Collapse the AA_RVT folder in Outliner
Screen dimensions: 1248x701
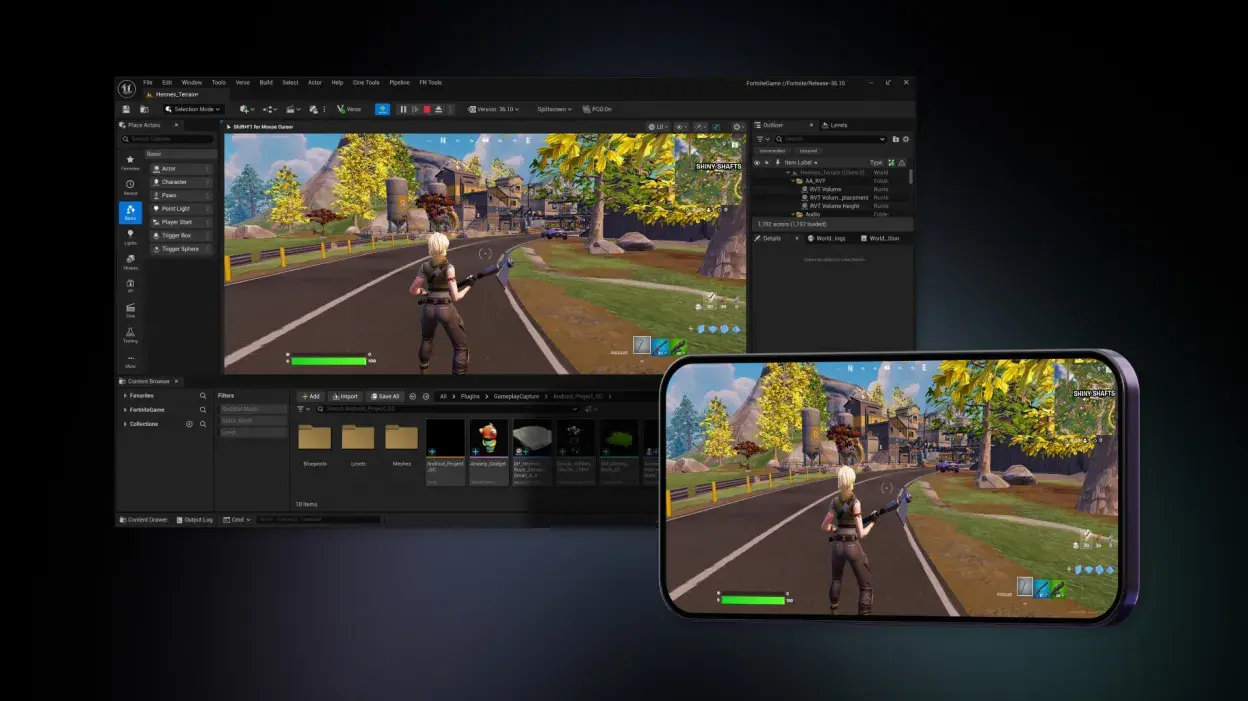point(792,181)
